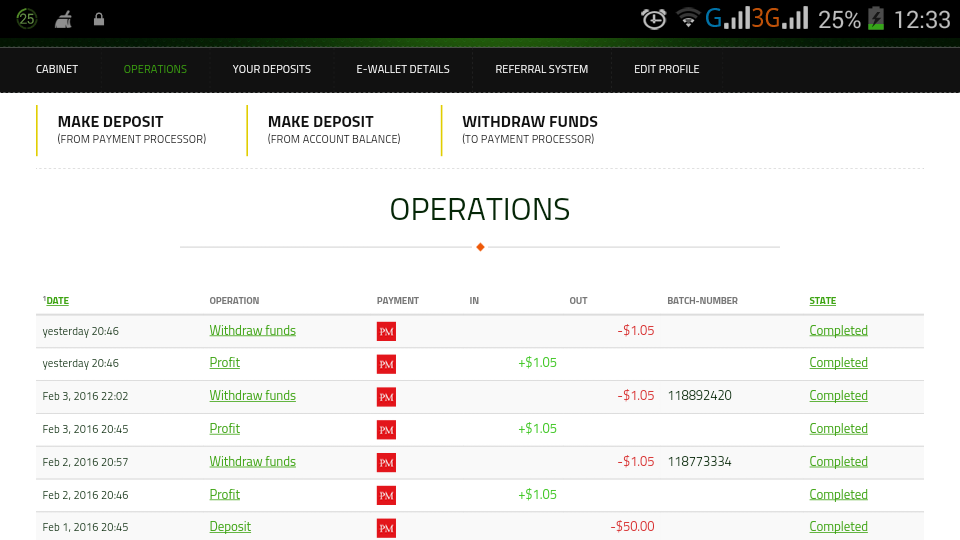The width and height of the screenshot is (960, 540).
Task: Open the Referral System page
Action: pyautogui.click(x=541, y=69)
